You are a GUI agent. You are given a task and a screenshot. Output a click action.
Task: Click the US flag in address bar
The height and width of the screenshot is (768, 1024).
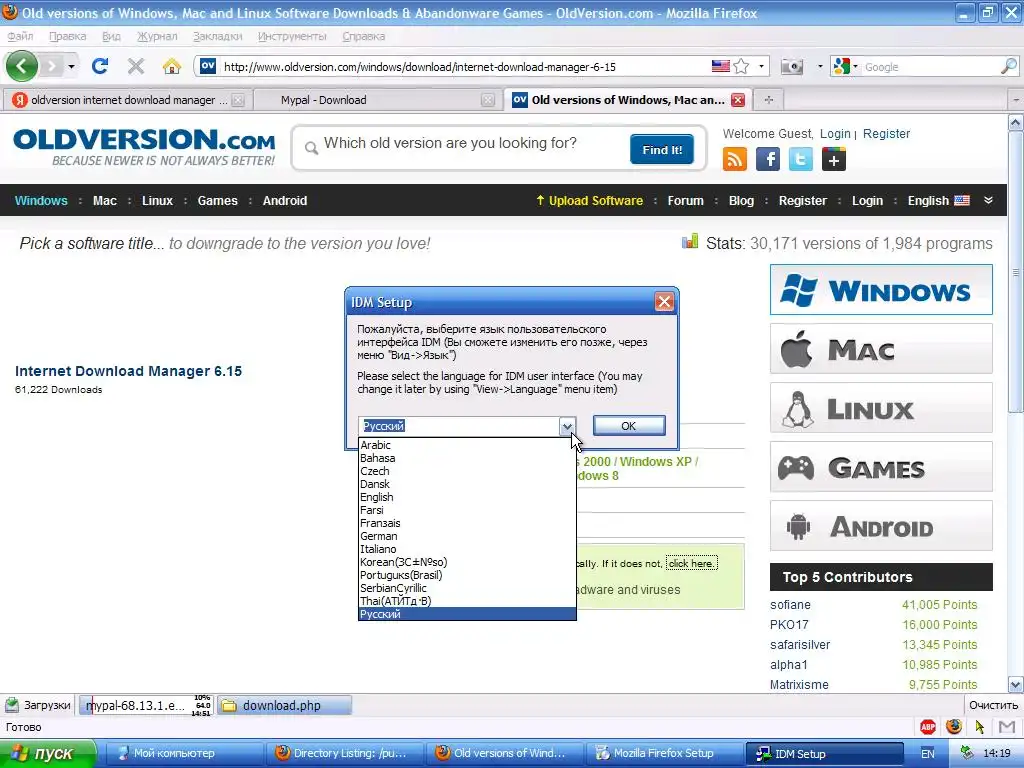click(720, 66)
